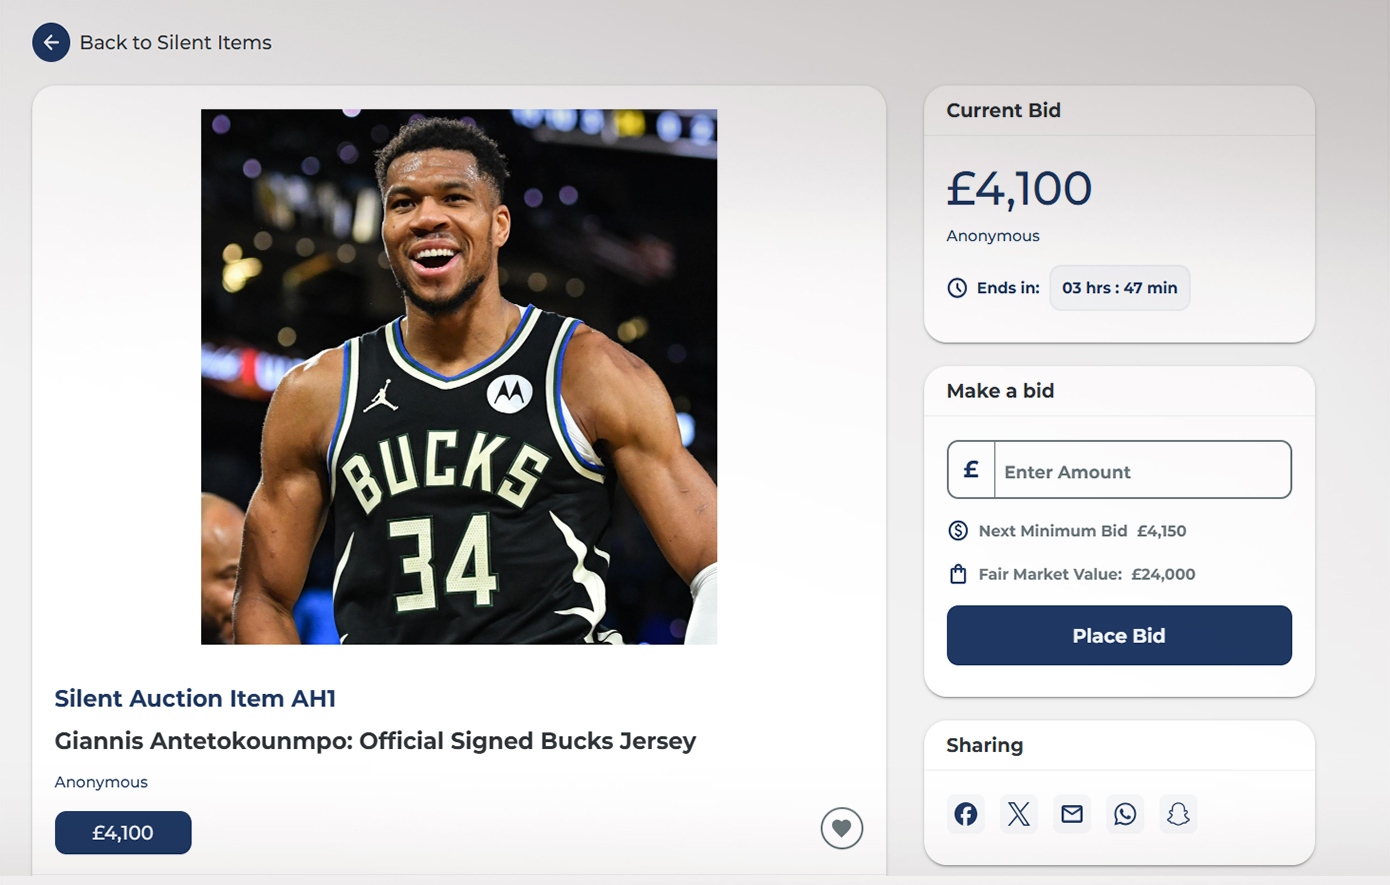1390x885 pixels.
Task: Share item on X (Twitter)
Action: click(1019, 814)
